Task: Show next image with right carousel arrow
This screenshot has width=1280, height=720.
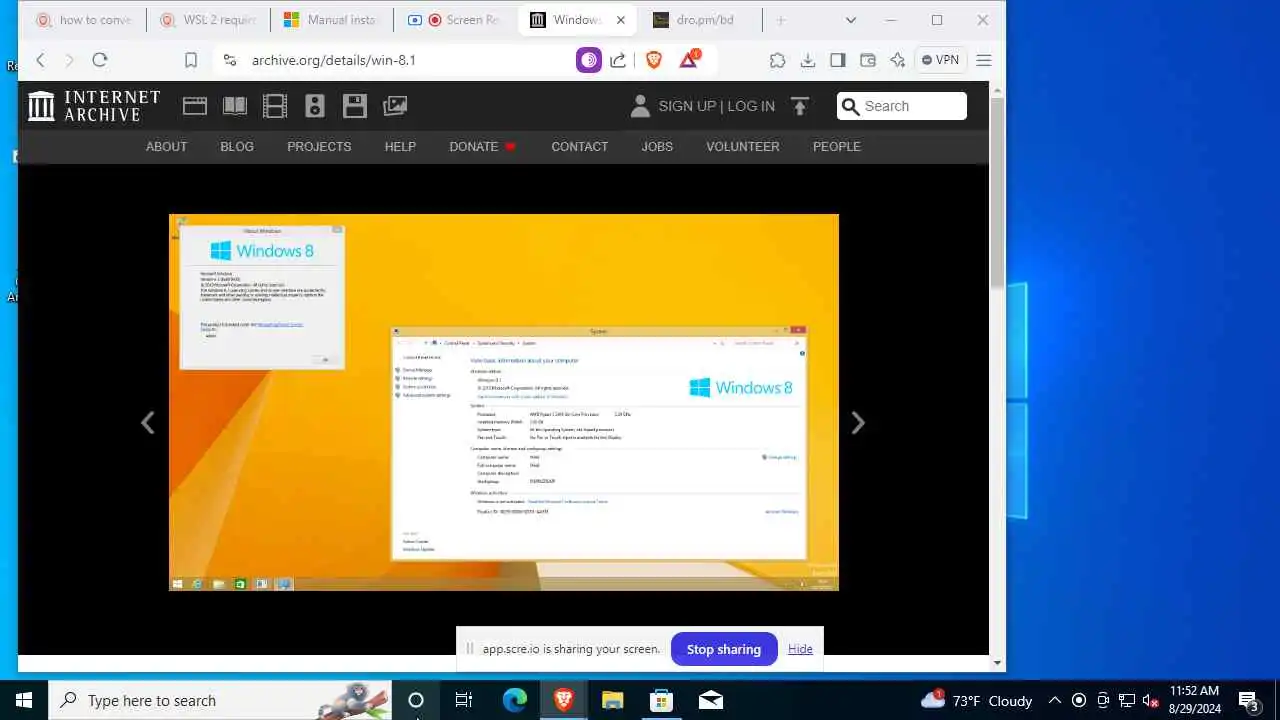Action: (858, 423)
